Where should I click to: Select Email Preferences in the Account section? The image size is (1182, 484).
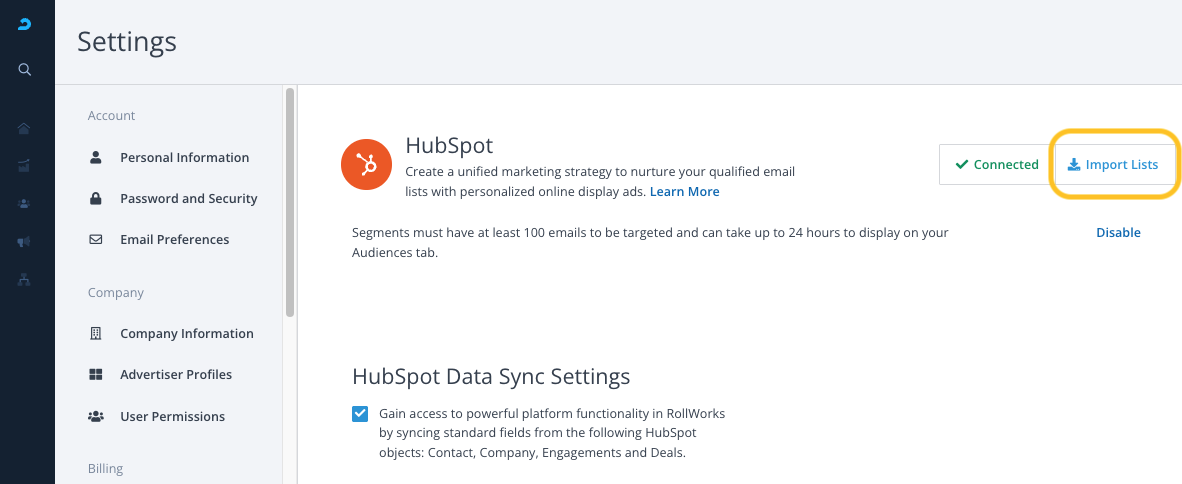[174, 239]
